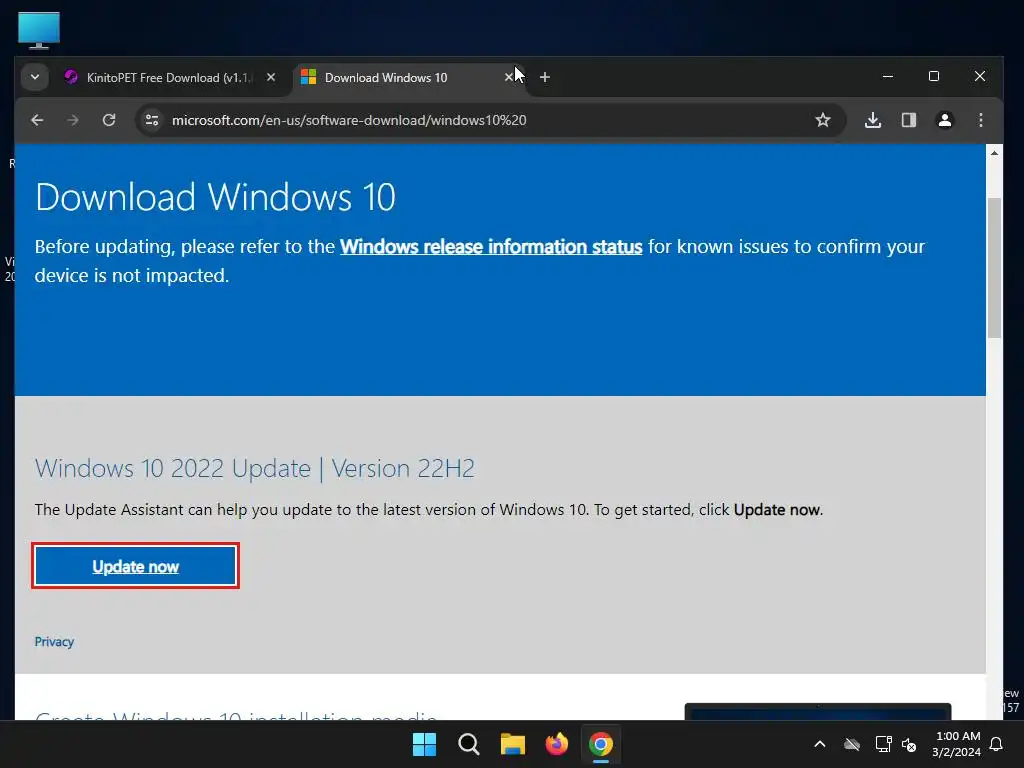
Task: Show hidden system tray icons
Action: point(820,744)
